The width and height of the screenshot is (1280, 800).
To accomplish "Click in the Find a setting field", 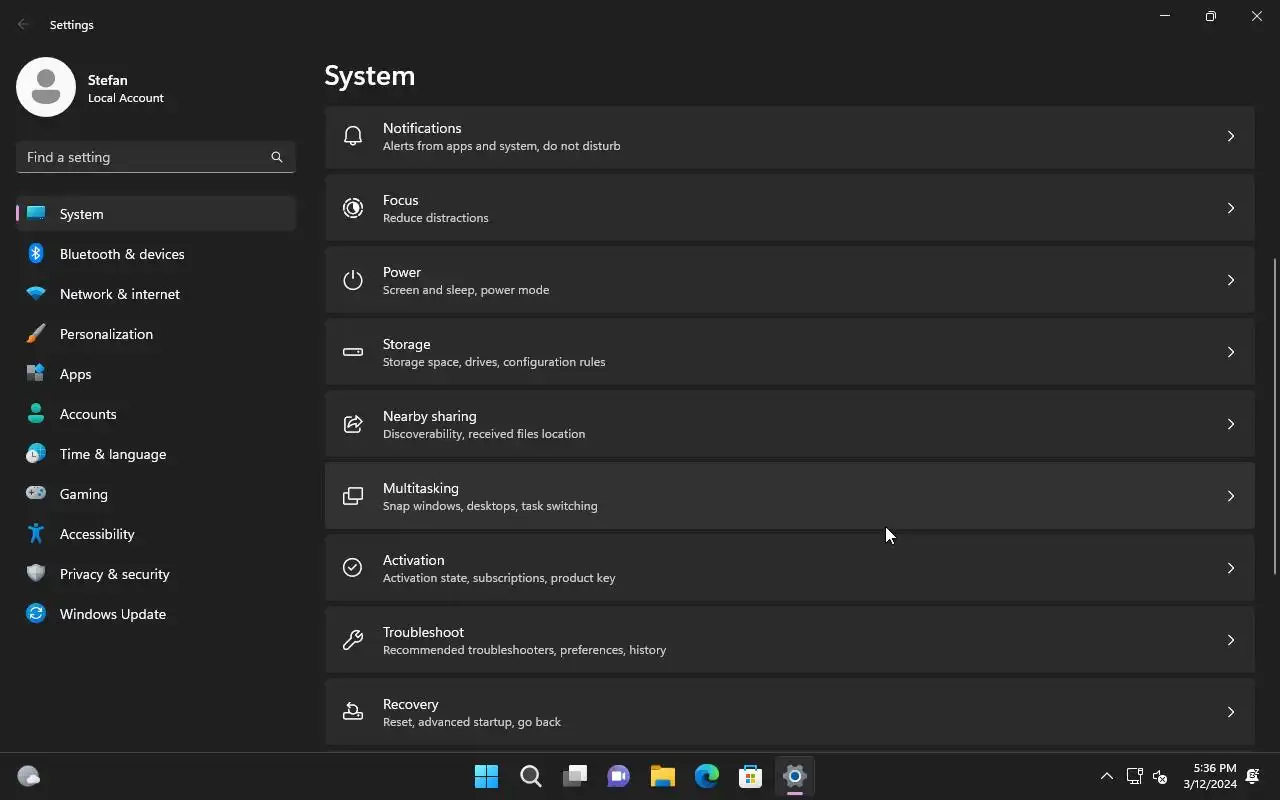I will (x=156, y=157).
